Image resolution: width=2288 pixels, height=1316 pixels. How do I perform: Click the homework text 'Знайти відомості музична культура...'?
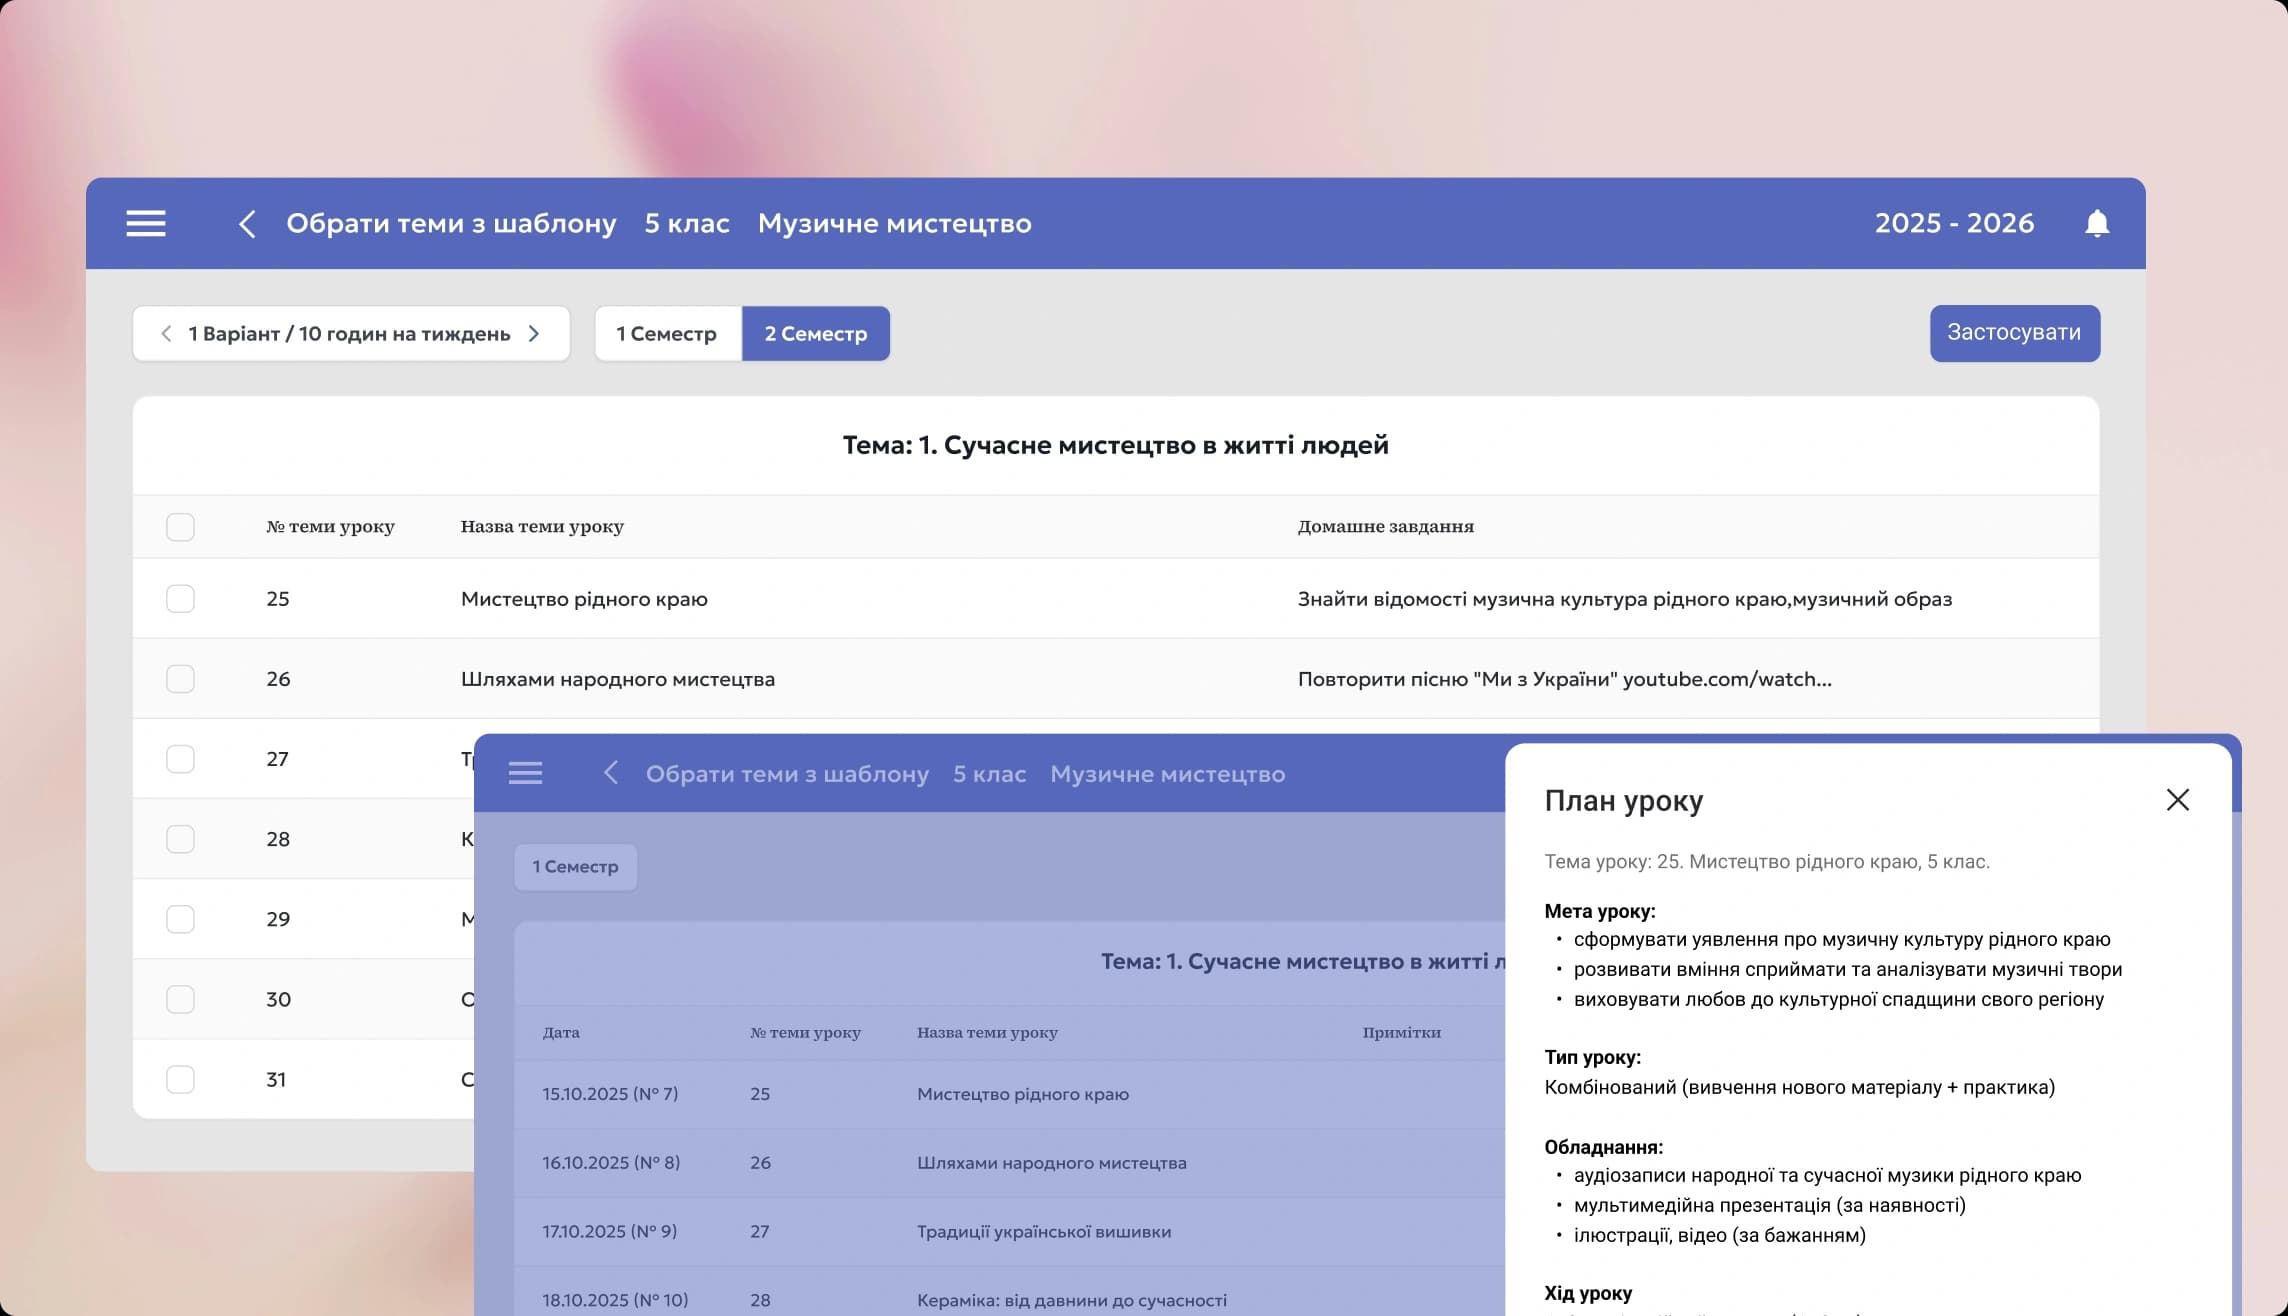click(1625, 599)
